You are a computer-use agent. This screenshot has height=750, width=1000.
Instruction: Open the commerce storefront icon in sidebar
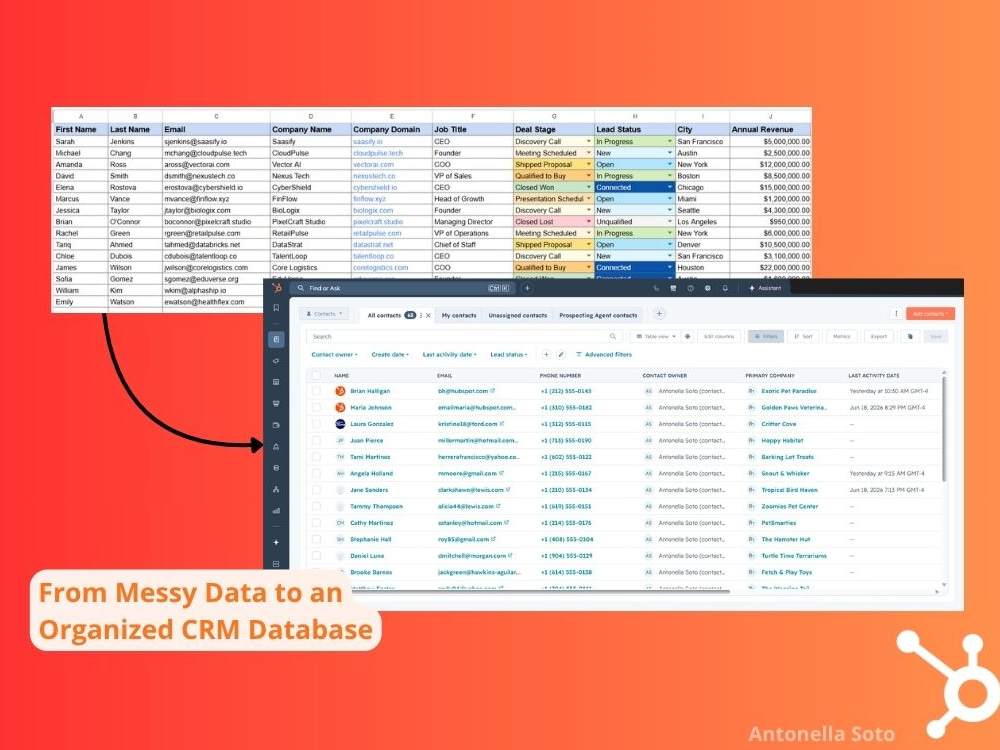(x=276, y=404)
